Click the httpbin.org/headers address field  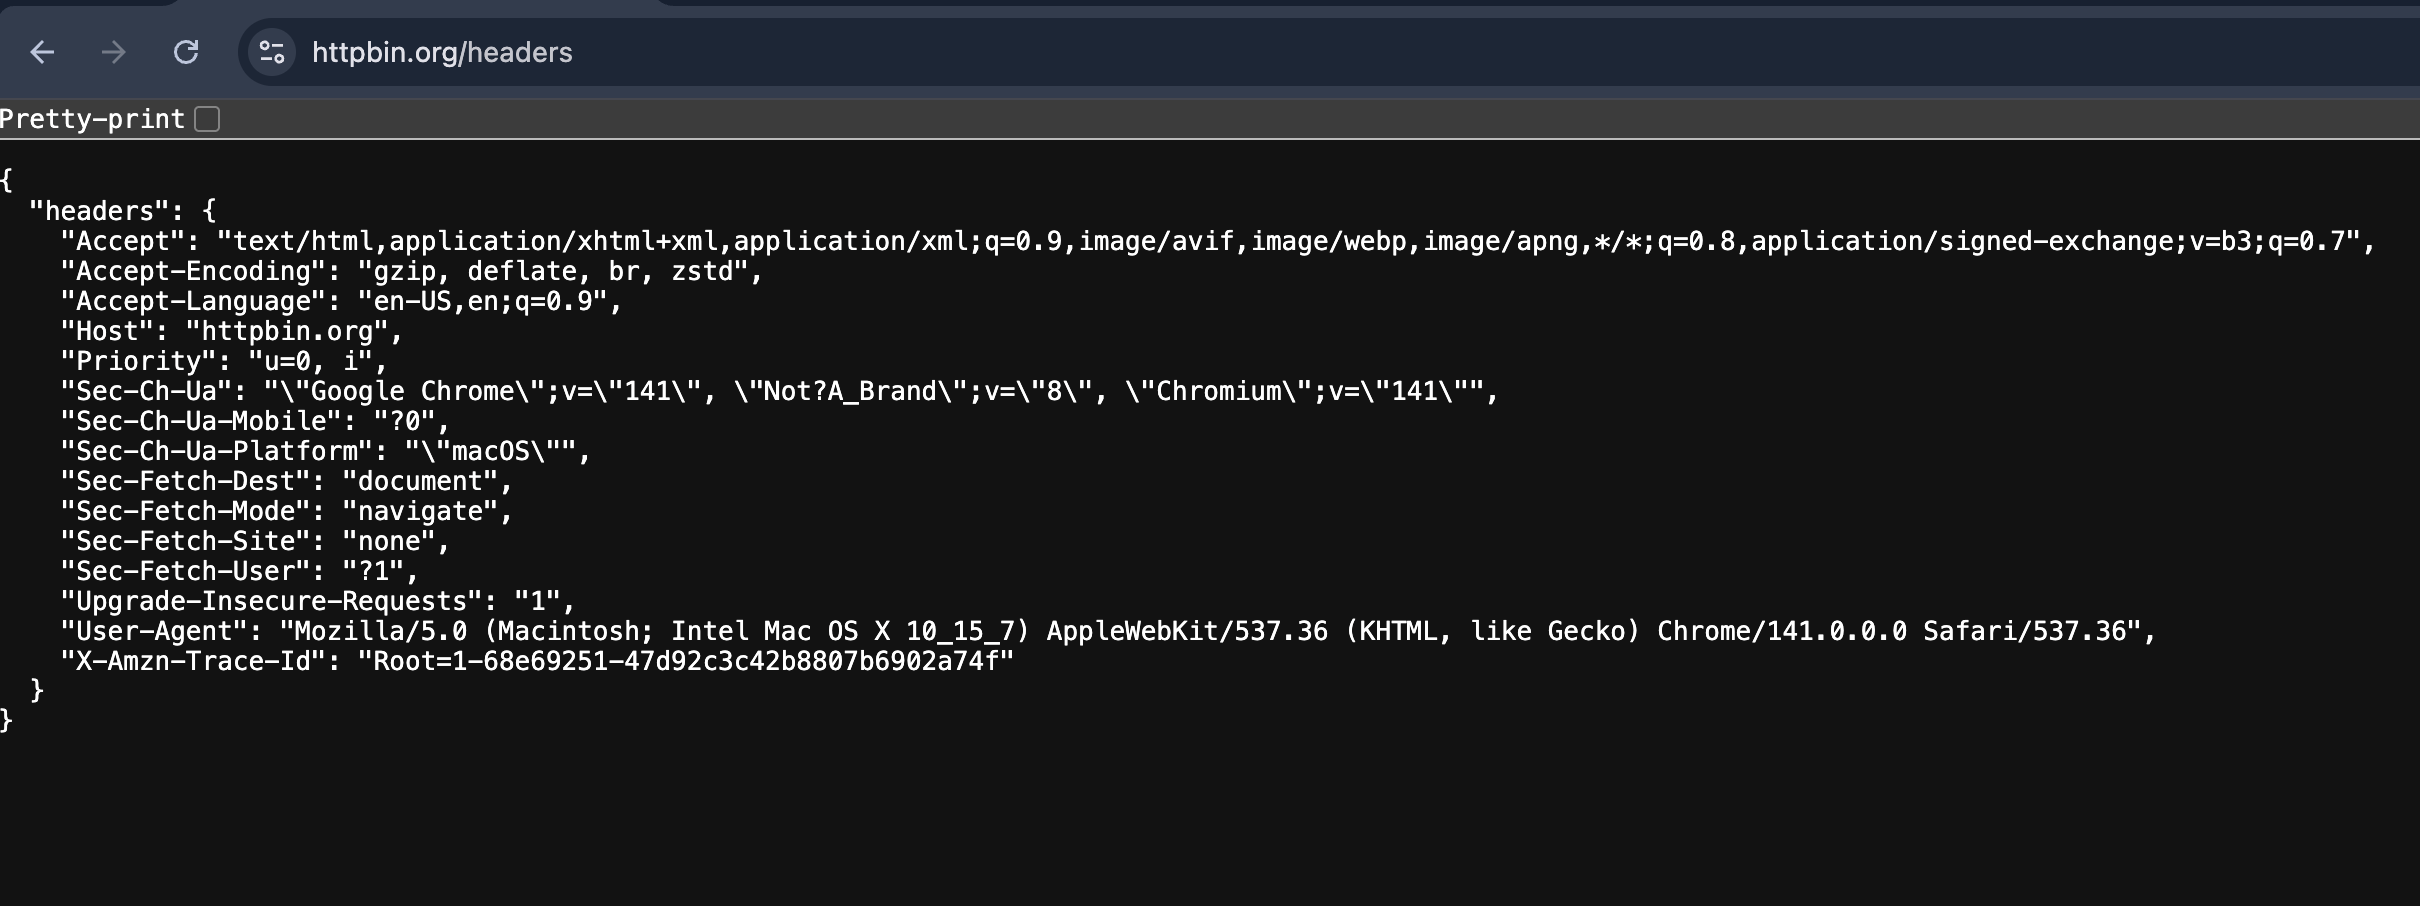(x=442, y=52)
